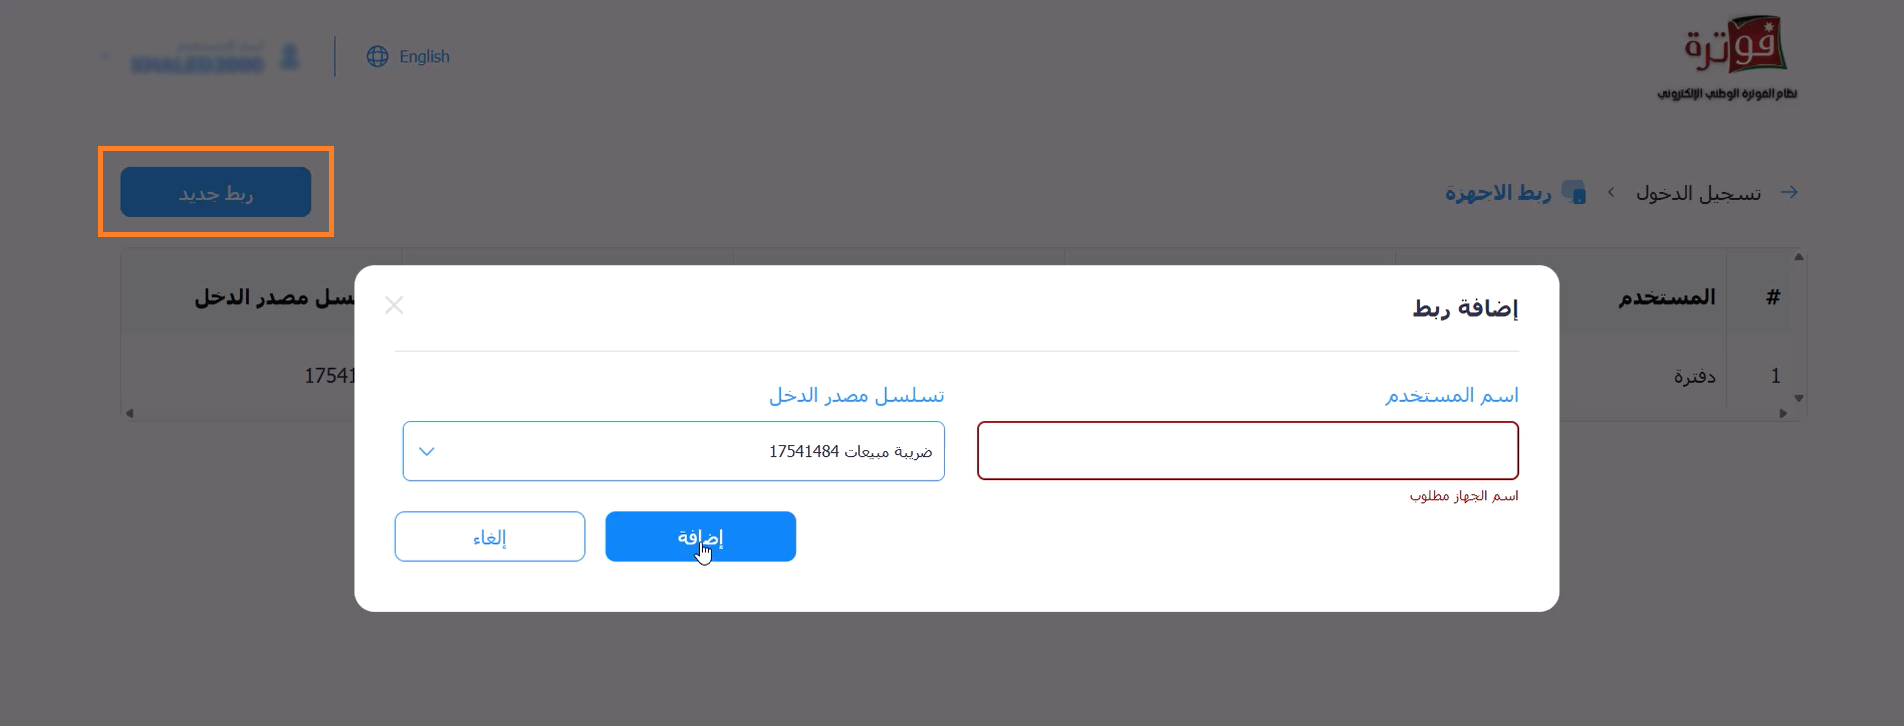The width and height of the screenshot is (1904, 726).
Task: Open the ضريبة مبيعات 17541484 combo box
Action: pyautogui.click(x=674, y=451)
